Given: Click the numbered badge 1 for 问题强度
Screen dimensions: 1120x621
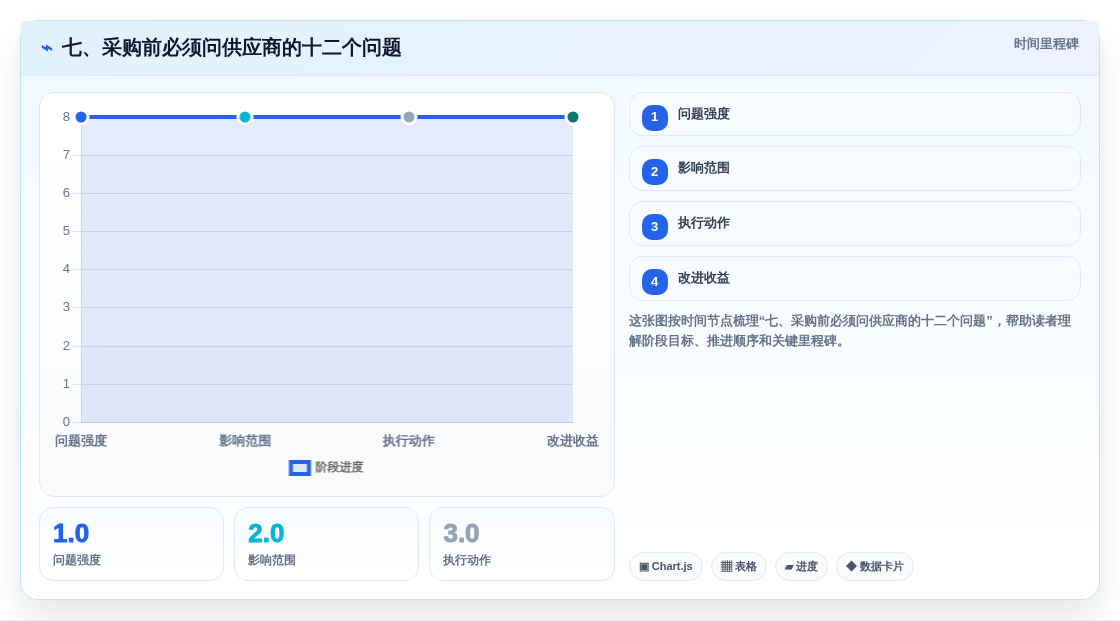Looking at the screenshot, I should [x=654, y=117].
